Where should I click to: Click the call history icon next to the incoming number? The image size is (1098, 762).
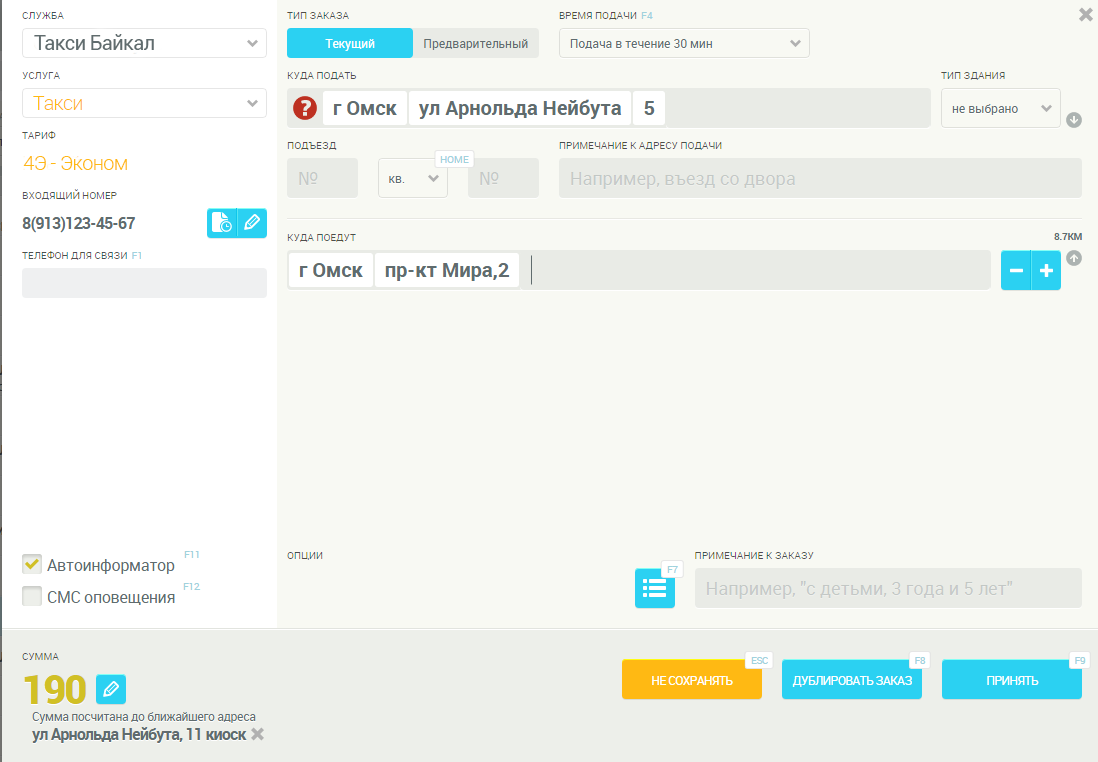click(x=222, y=223)
